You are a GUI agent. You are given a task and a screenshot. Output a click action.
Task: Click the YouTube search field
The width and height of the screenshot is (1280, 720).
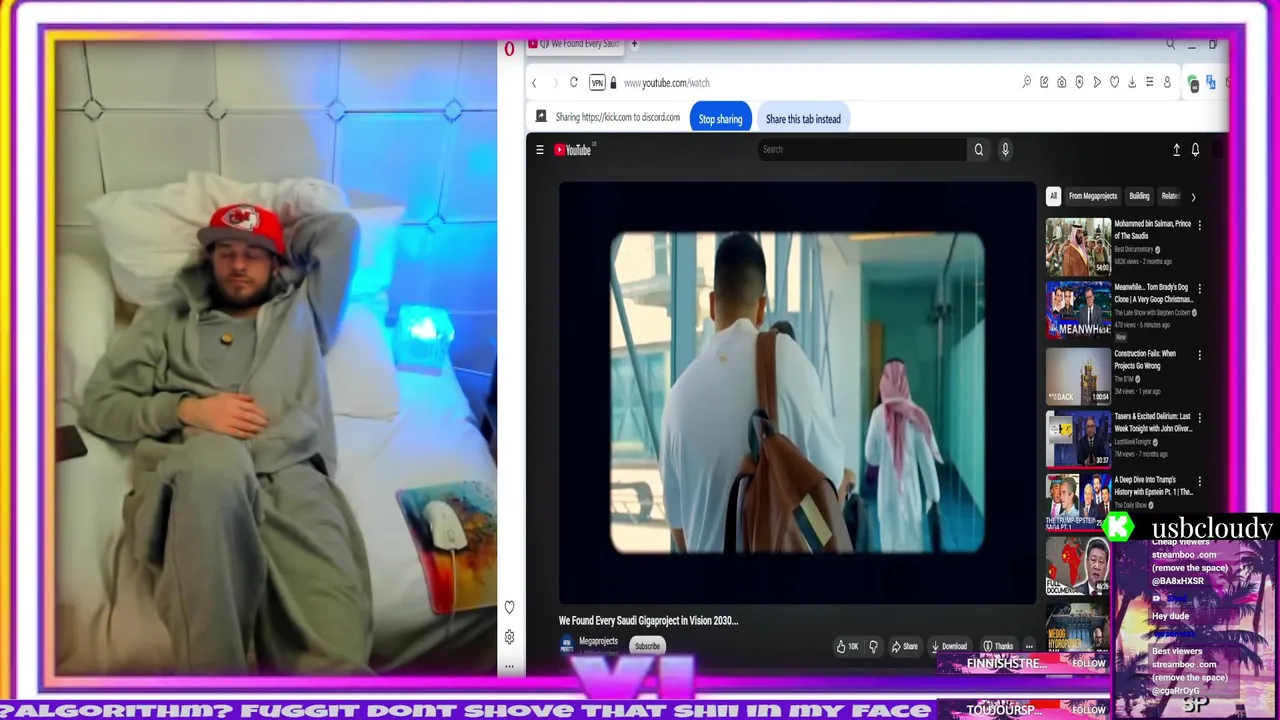point(862,150)
